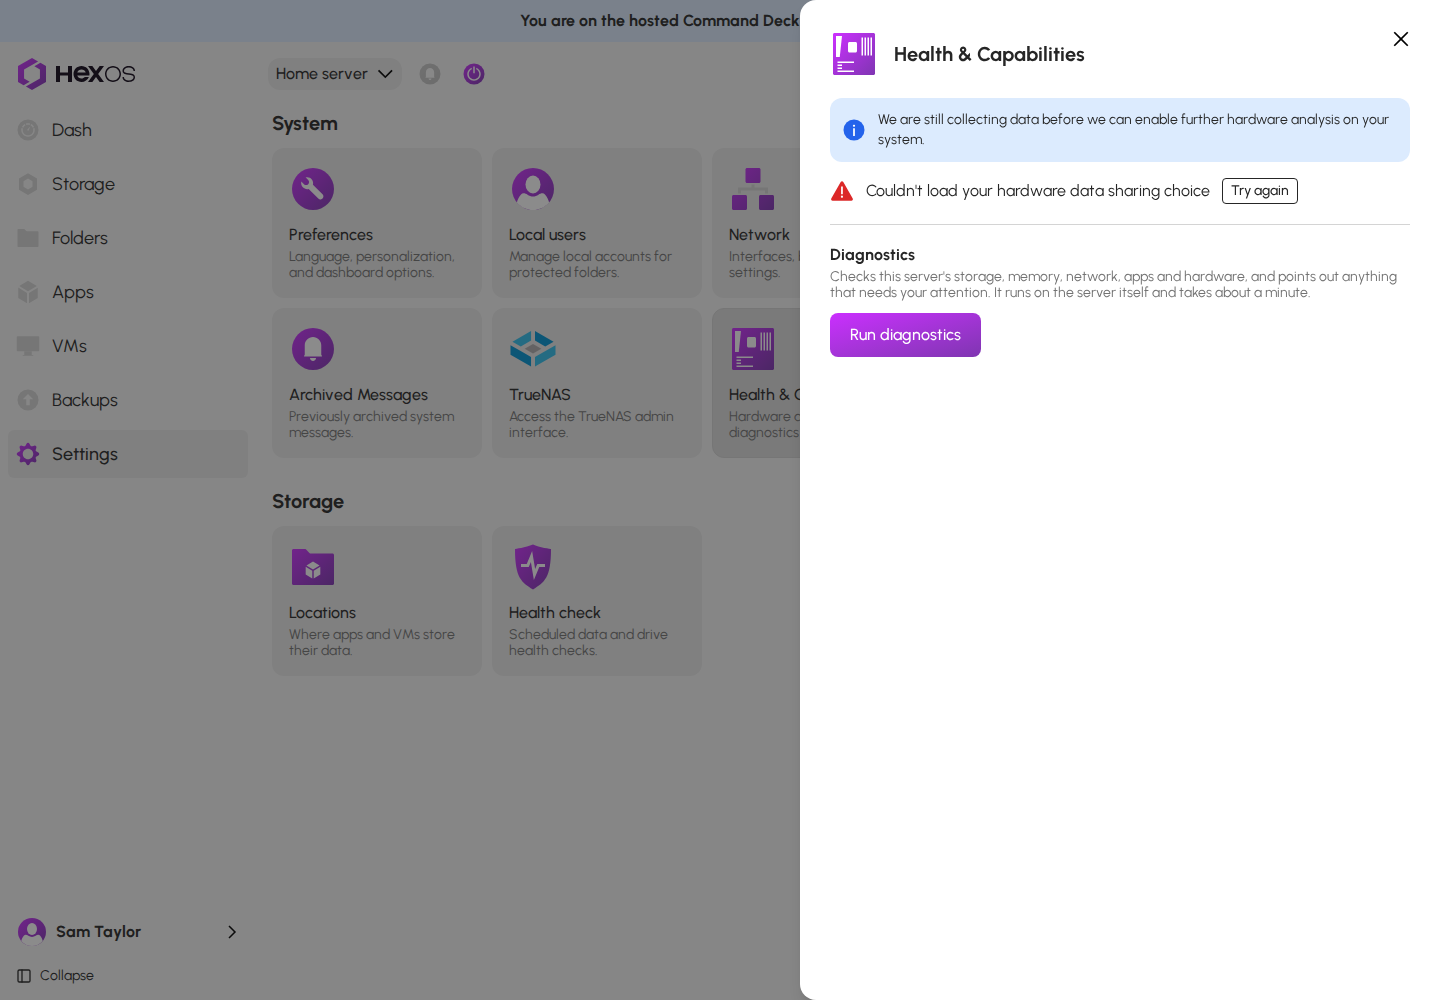This screenshot has height=1000, width=1440.
Task: Click Try again for hardware data sharing
Action: [1260, 191]
